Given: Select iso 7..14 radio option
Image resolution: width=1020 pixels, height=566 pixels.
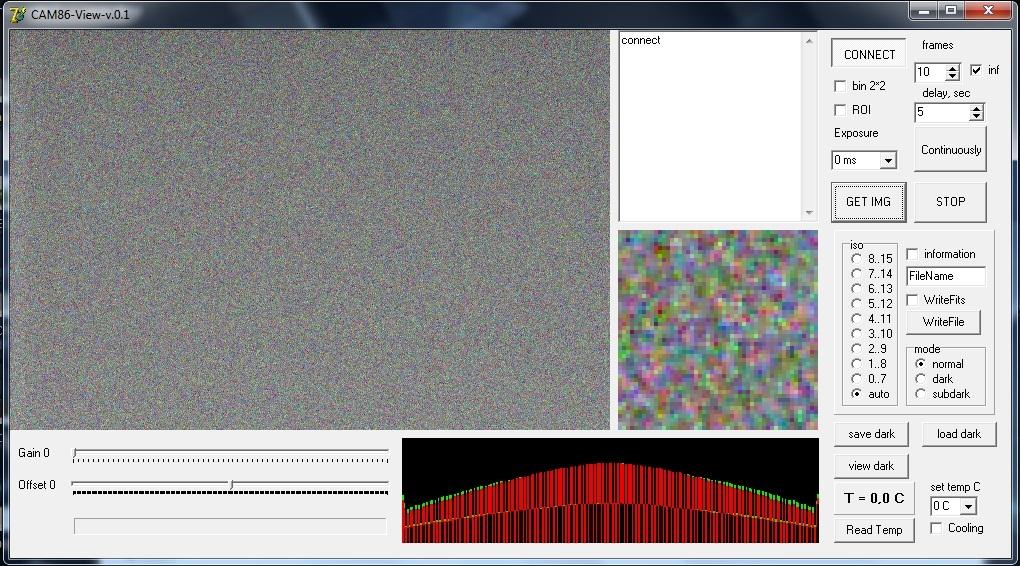Looking at the screenshot, I should tap(856, 273).
